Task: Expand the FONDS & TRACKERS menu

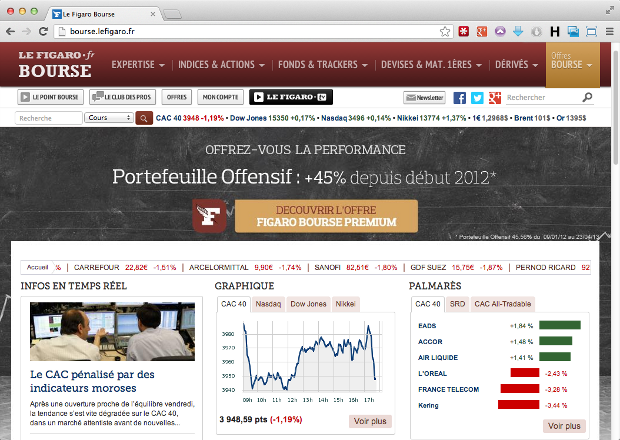Action: coord(323,64)
